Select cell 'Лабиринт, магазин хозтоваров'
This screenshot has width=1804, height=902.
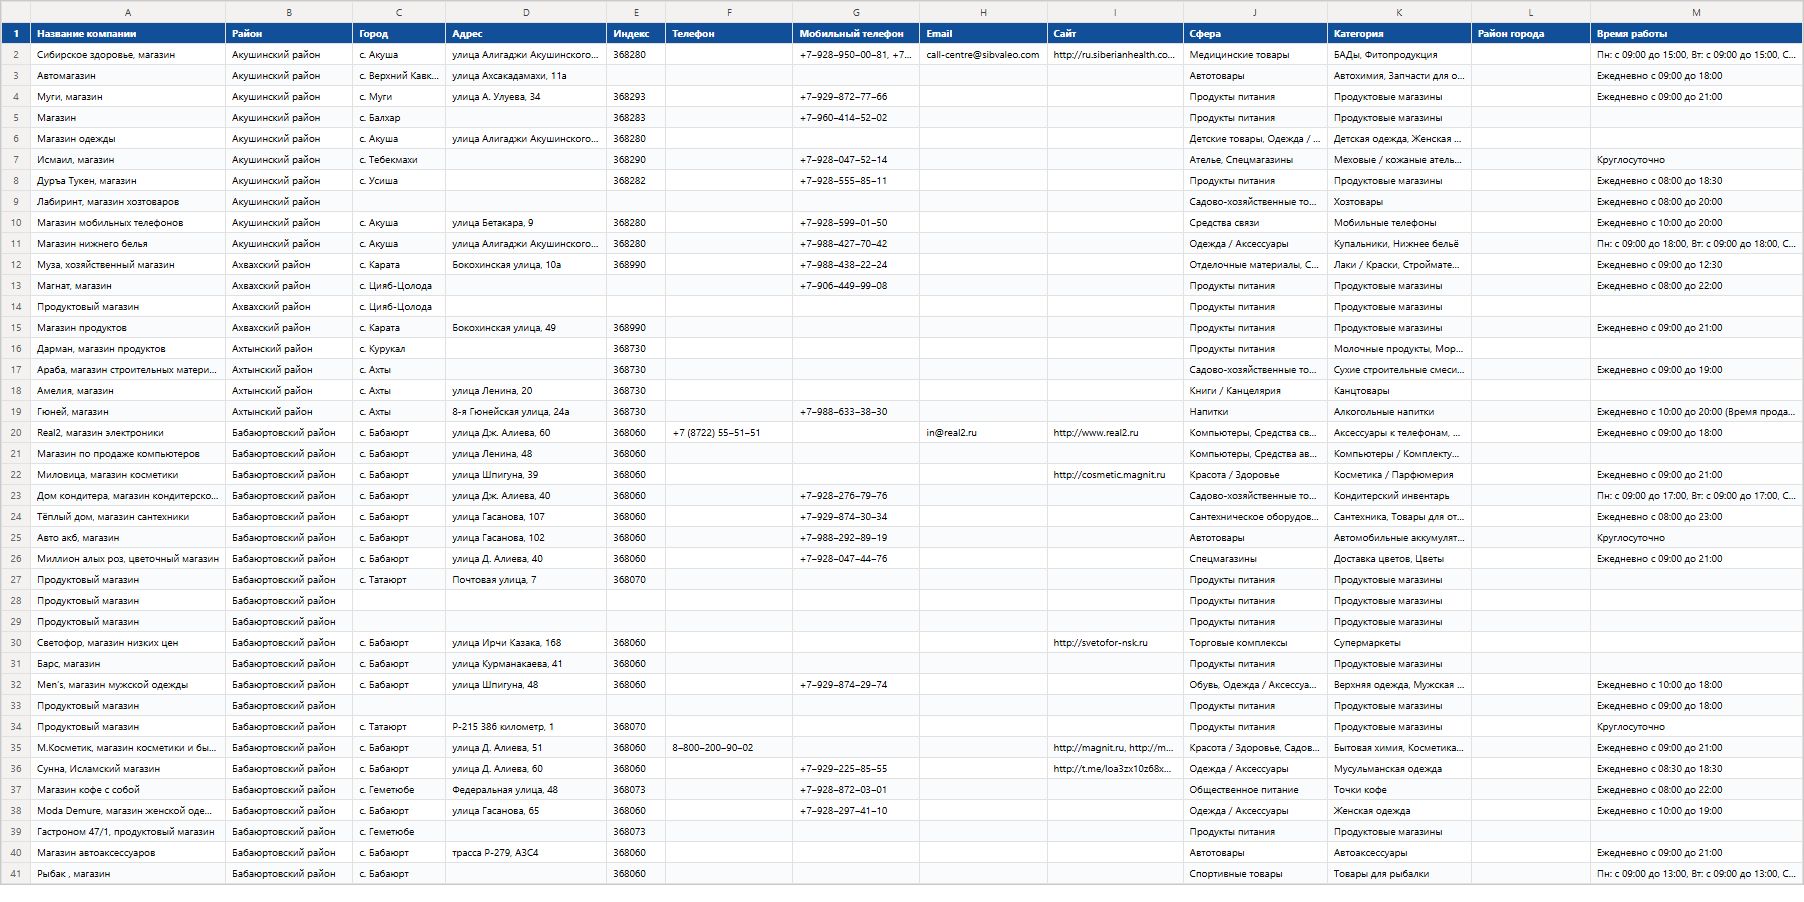tap(128, 202)
